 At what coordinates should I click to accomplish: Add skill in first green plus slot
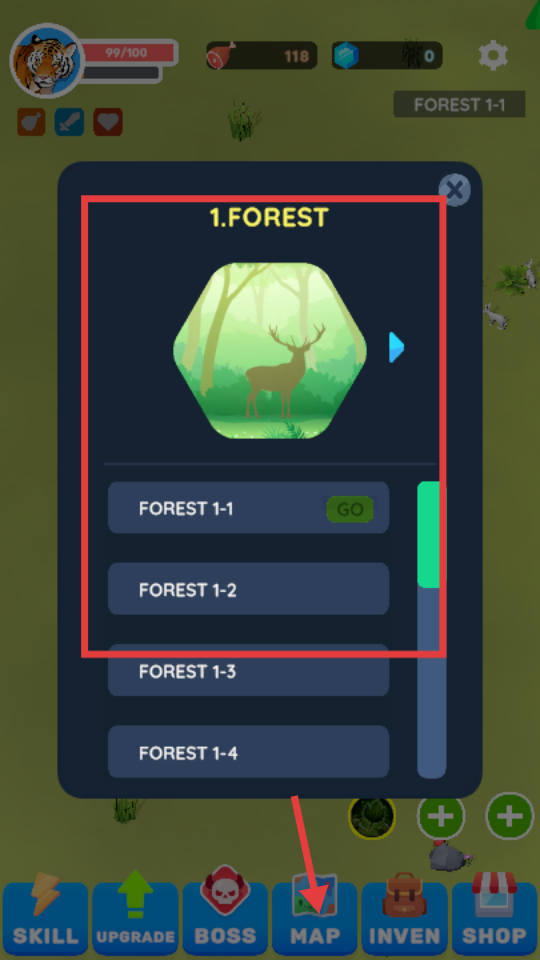(x=441, y=816)
